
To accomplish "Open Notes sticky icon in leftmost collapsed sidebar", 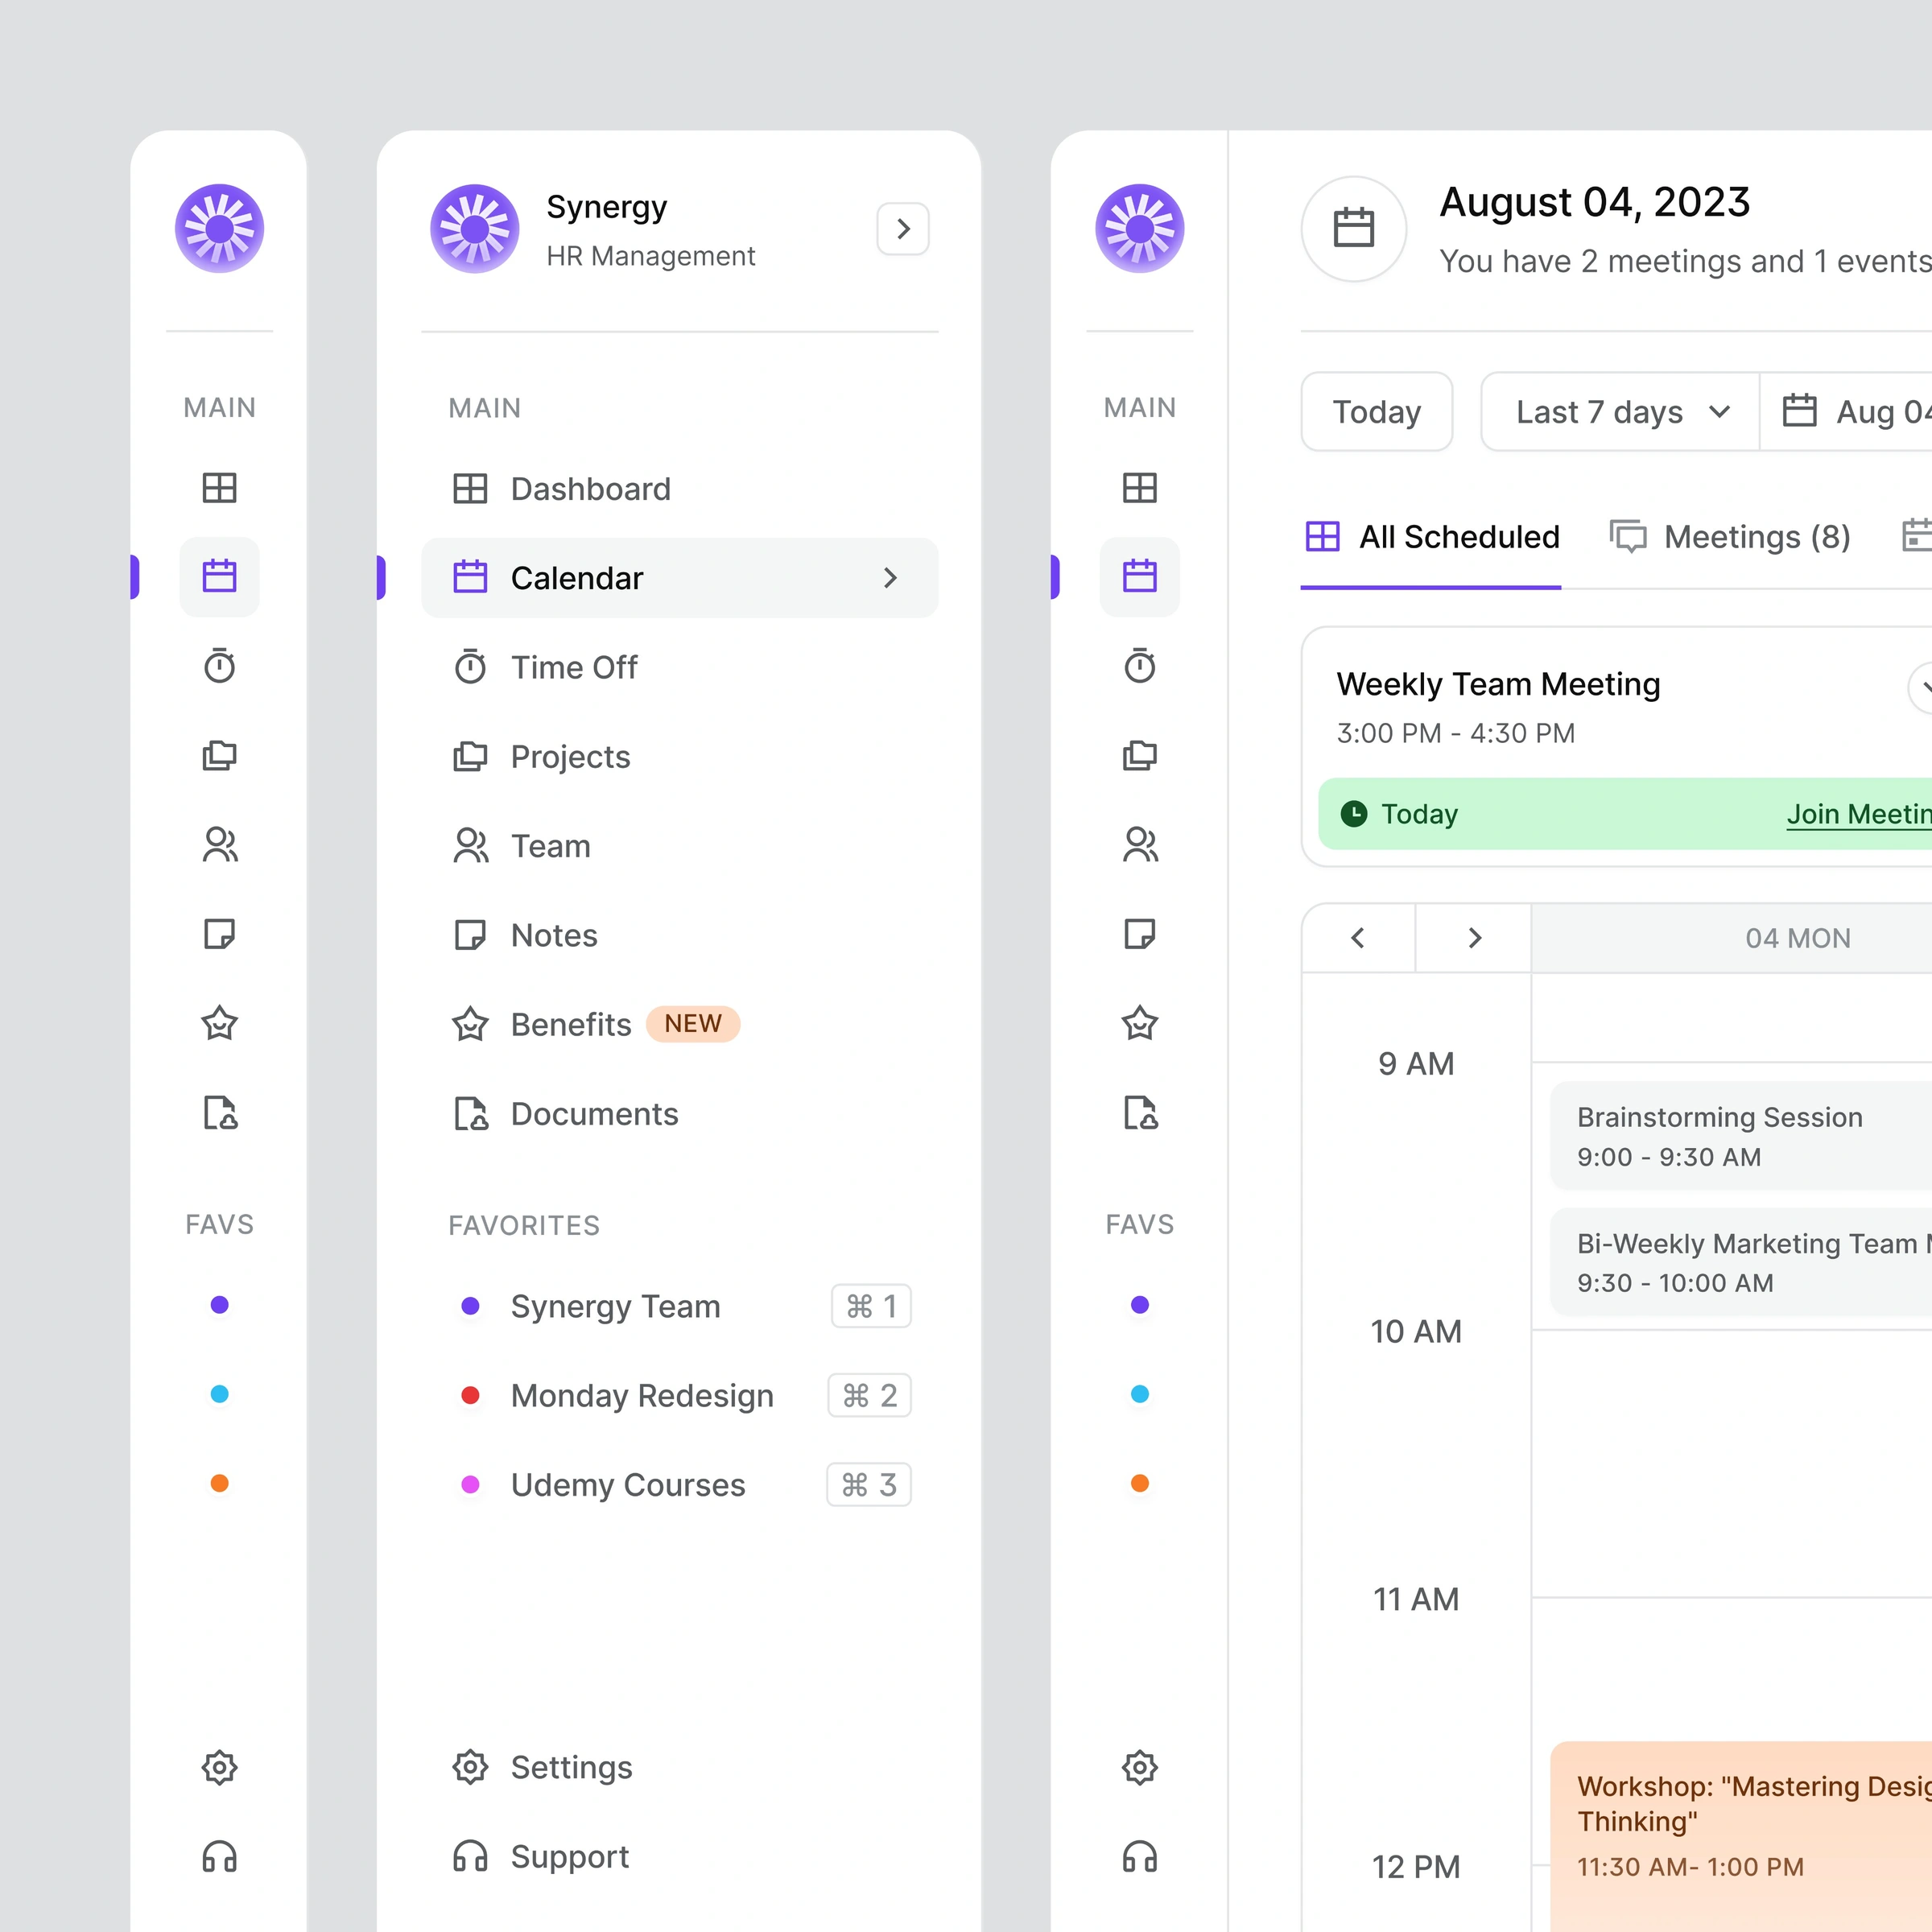I will (219, 934).
